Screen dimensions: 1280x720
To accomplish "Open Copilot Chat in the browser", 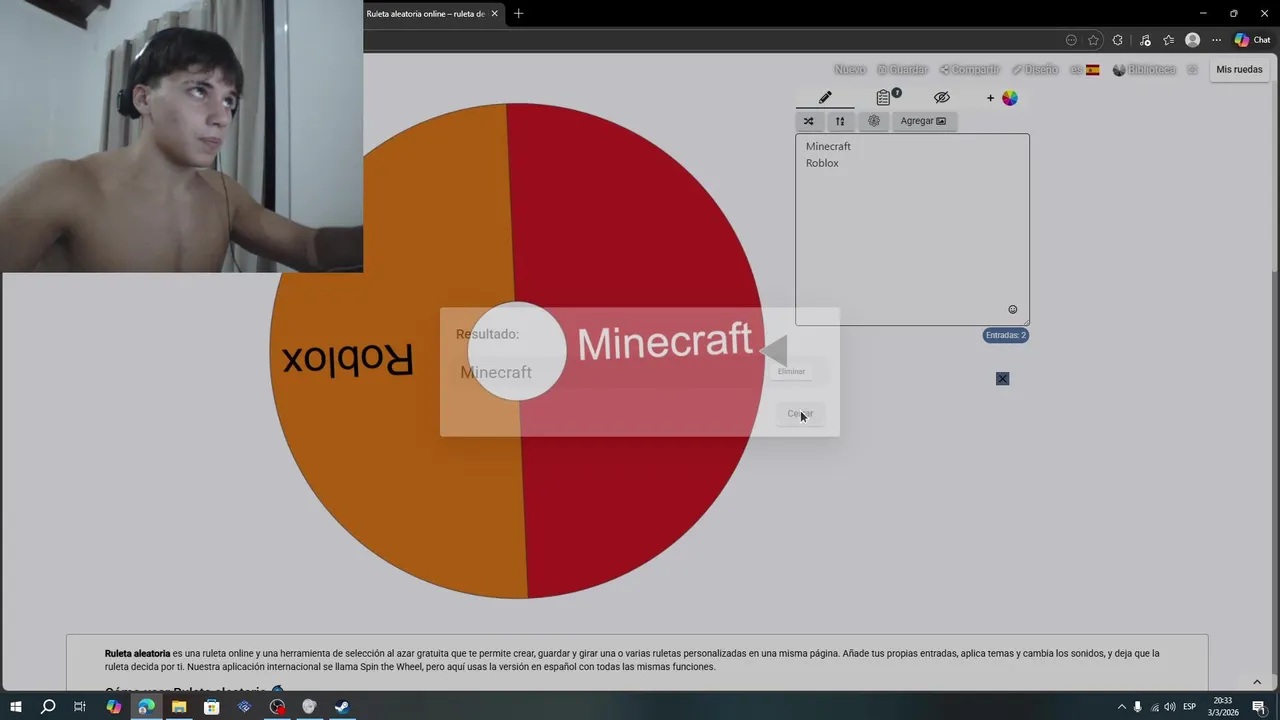I will click(1252, 40).
